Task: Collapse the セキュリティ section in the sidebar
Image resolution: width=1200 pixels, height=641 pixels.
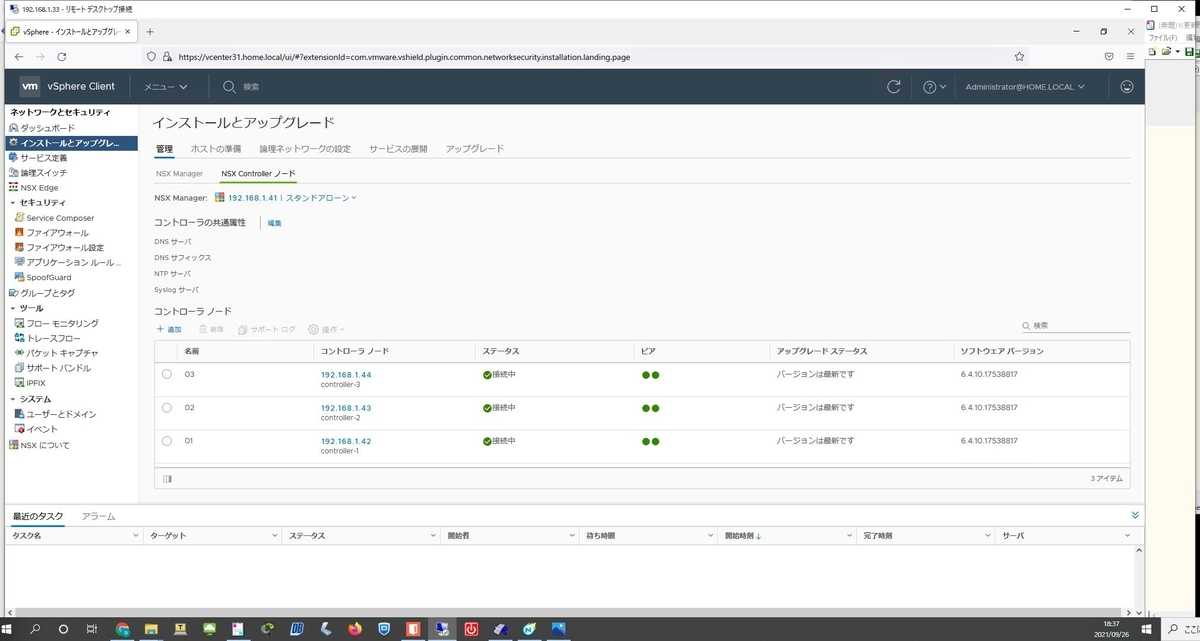Action: (x=12, y=203)
